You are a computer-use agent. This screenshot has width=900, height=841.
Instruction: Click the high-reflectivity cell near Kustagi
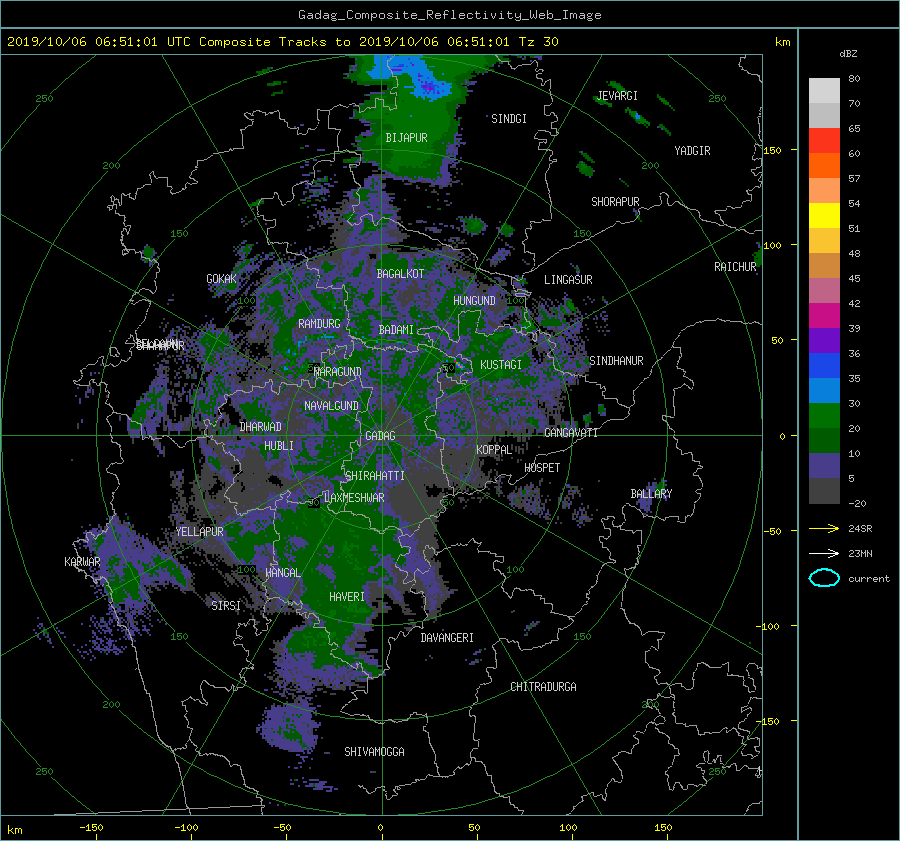tap(460, 364)
